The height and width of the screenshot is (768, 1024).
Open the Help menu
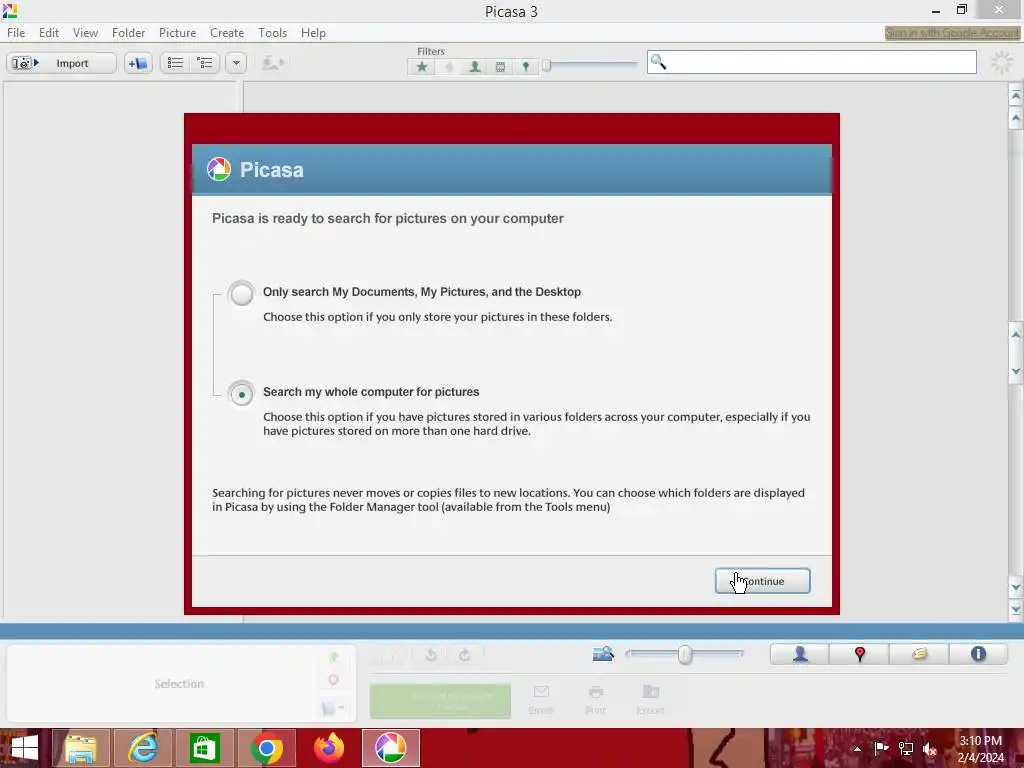point(313,33)
